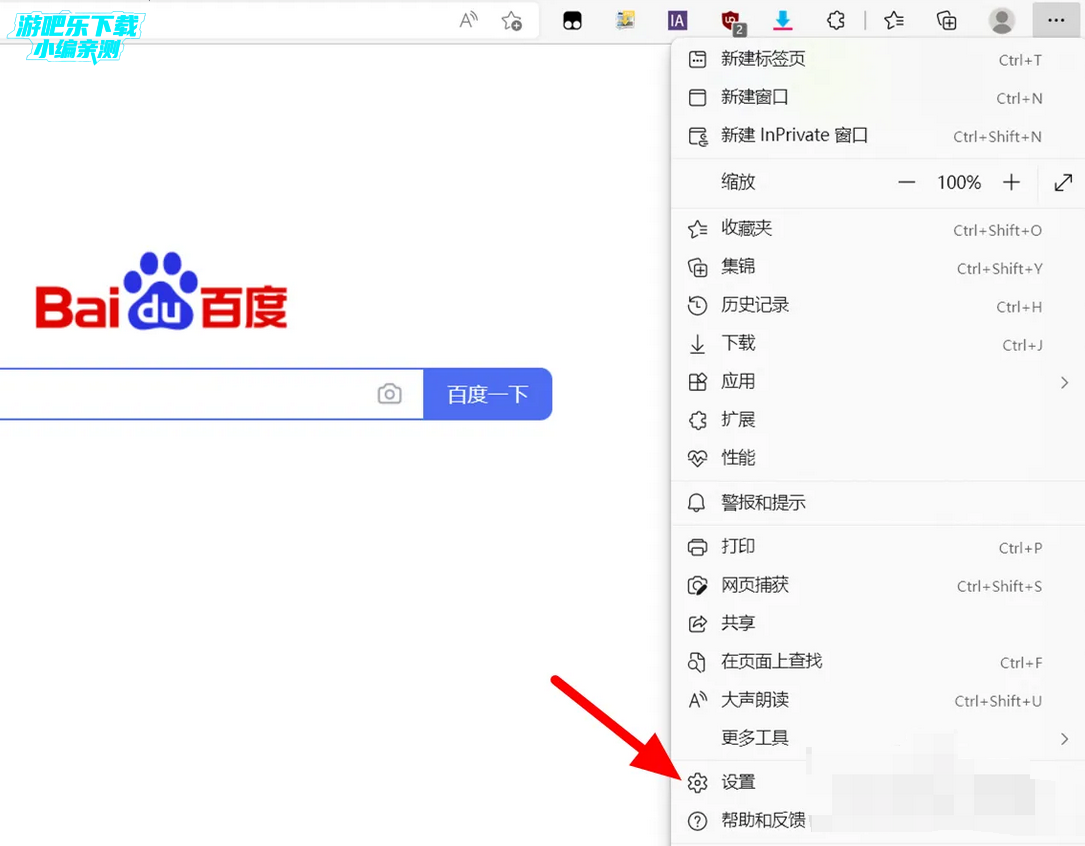Click the Baidu logo
This screenshot has height=846, width=1085.
pos(161,291)
